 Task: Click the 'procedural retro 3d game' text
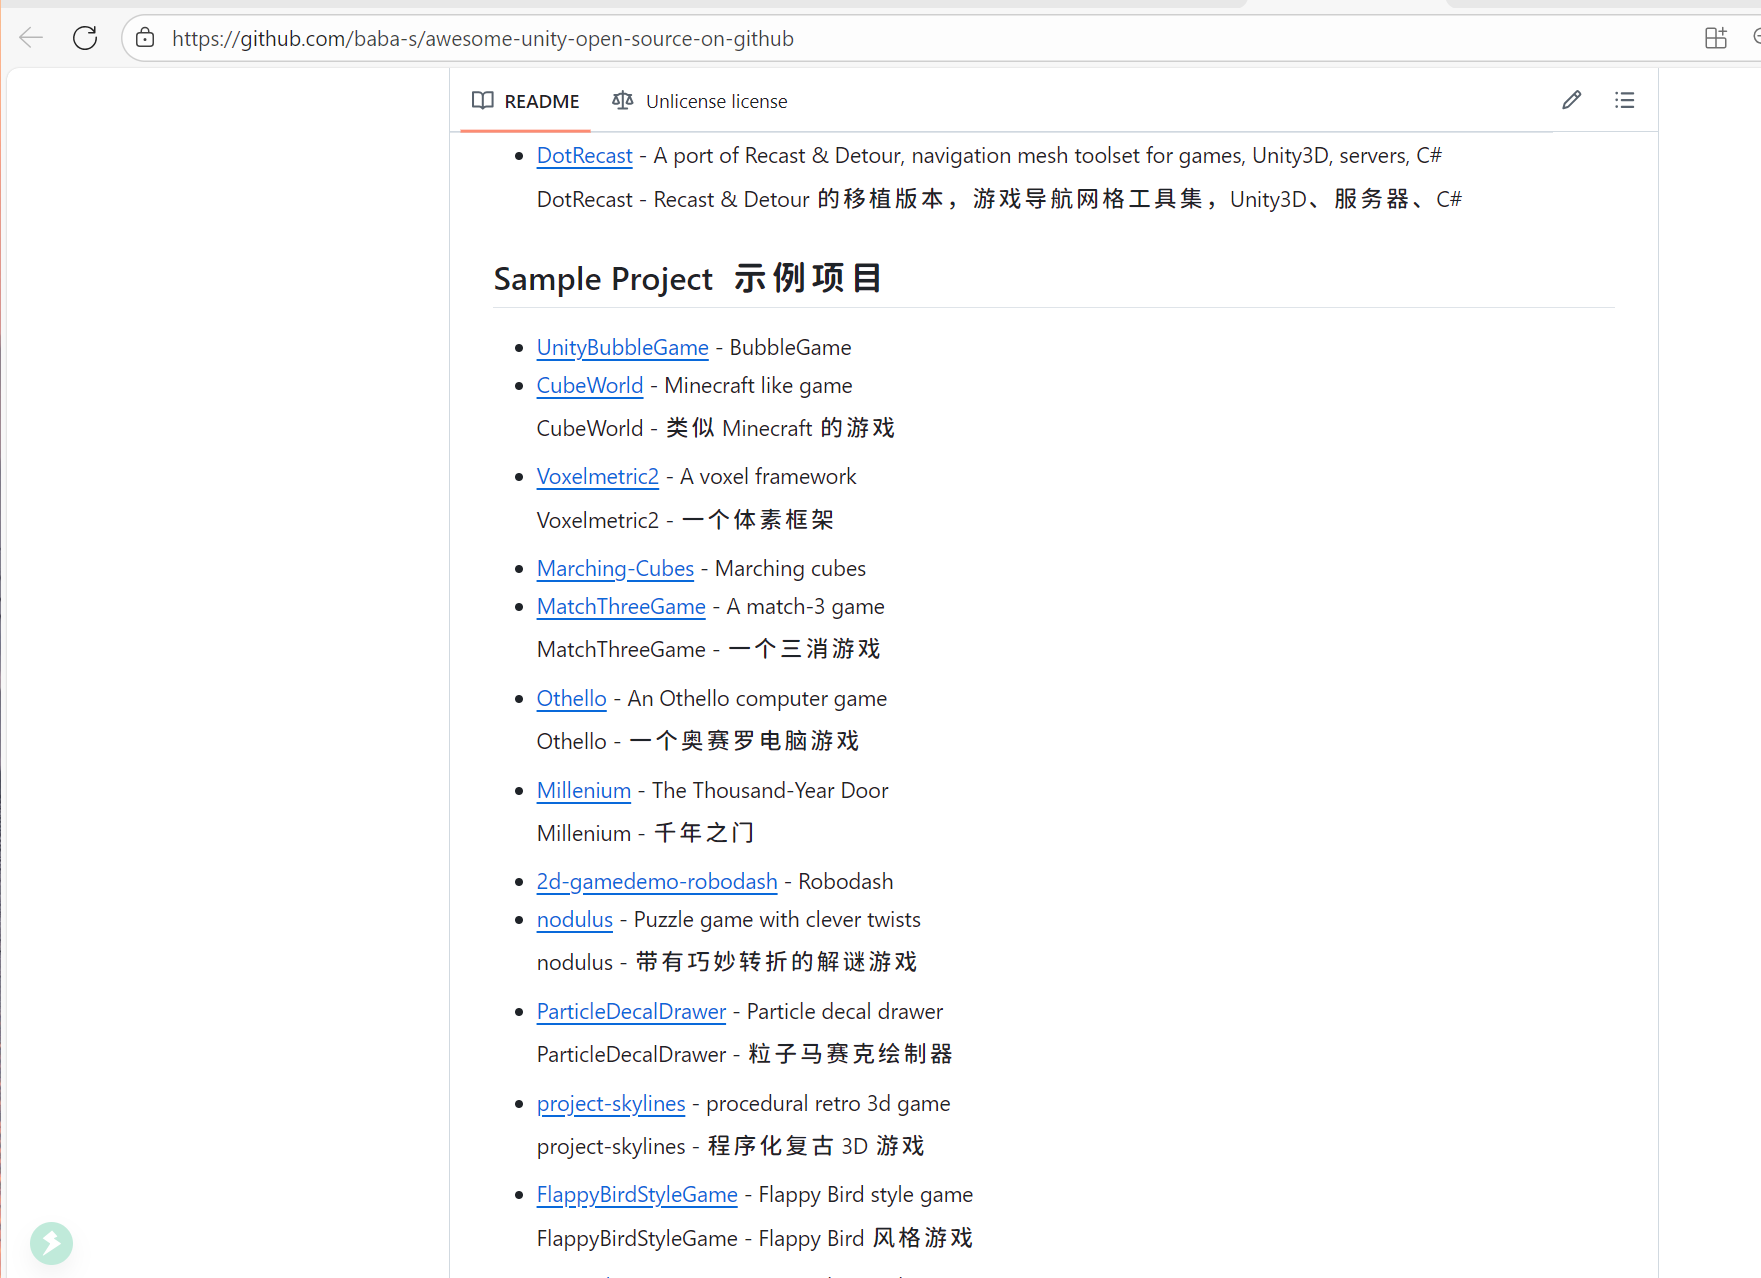pos(828,1103)
